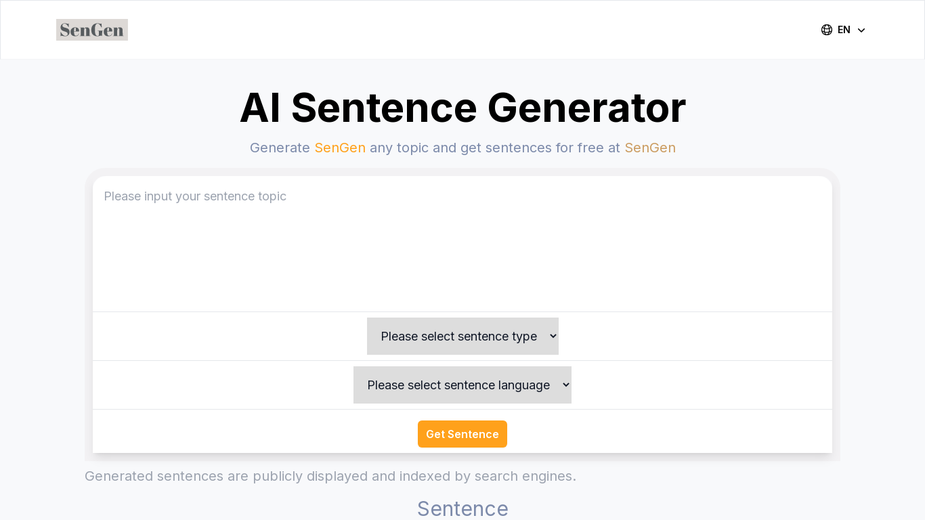Click the 'Sentence' section heading below form

(x=462, y=508)
